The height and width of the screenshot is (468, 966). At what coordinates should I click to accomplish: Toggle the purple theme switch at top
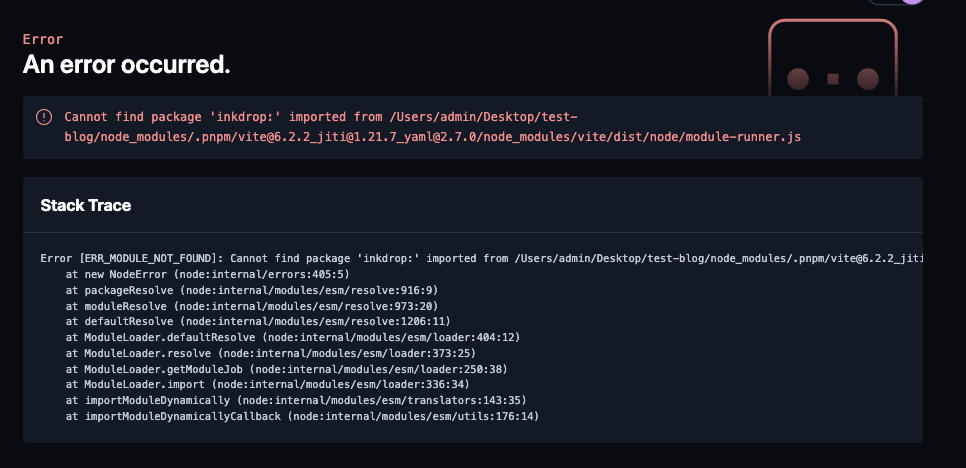click(x=897, y=2)
